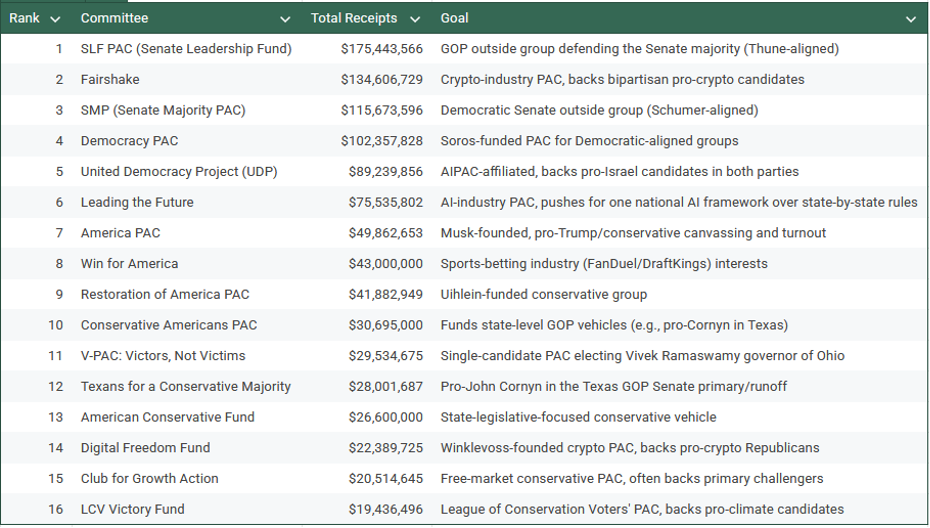This screenshot has height=528, width=930.
Task: Select Restoration of America PAC cell
Action: coord(187,294)
